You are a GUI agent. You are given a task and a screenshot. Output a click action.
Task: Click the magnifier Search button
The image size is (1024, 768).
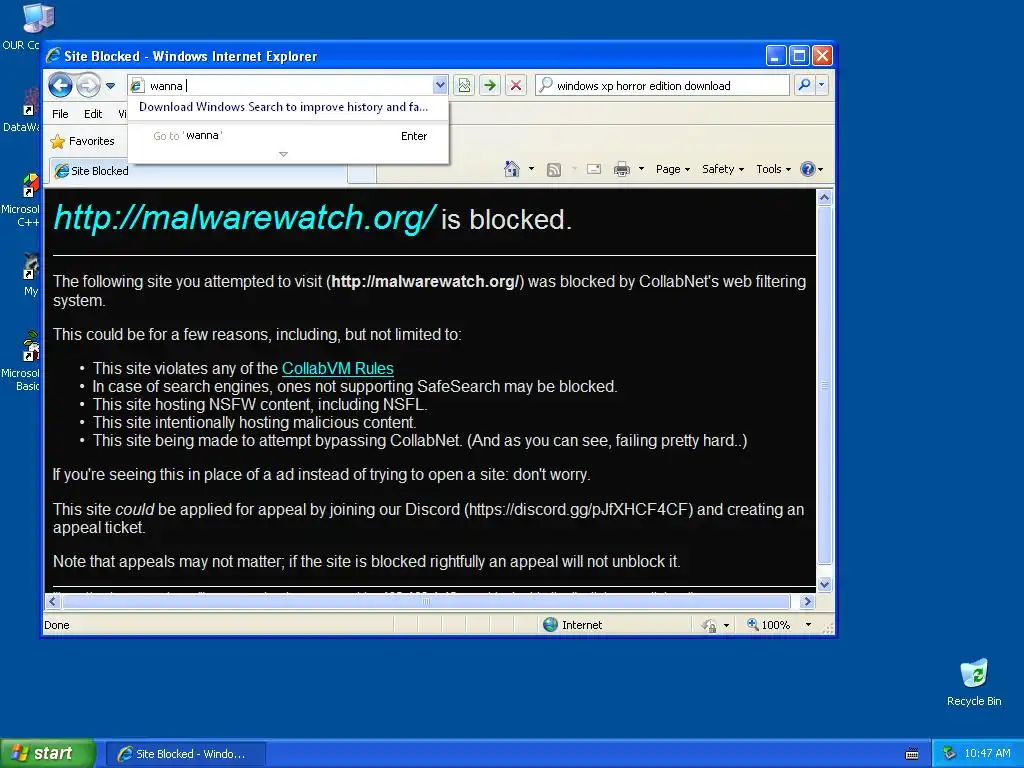(805, 85)
